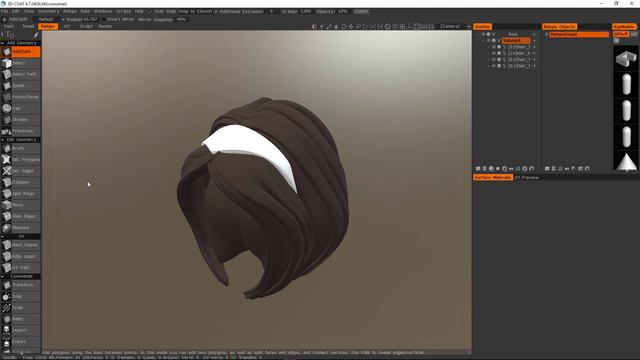Run the Scale command

click(x=20, y=308)
